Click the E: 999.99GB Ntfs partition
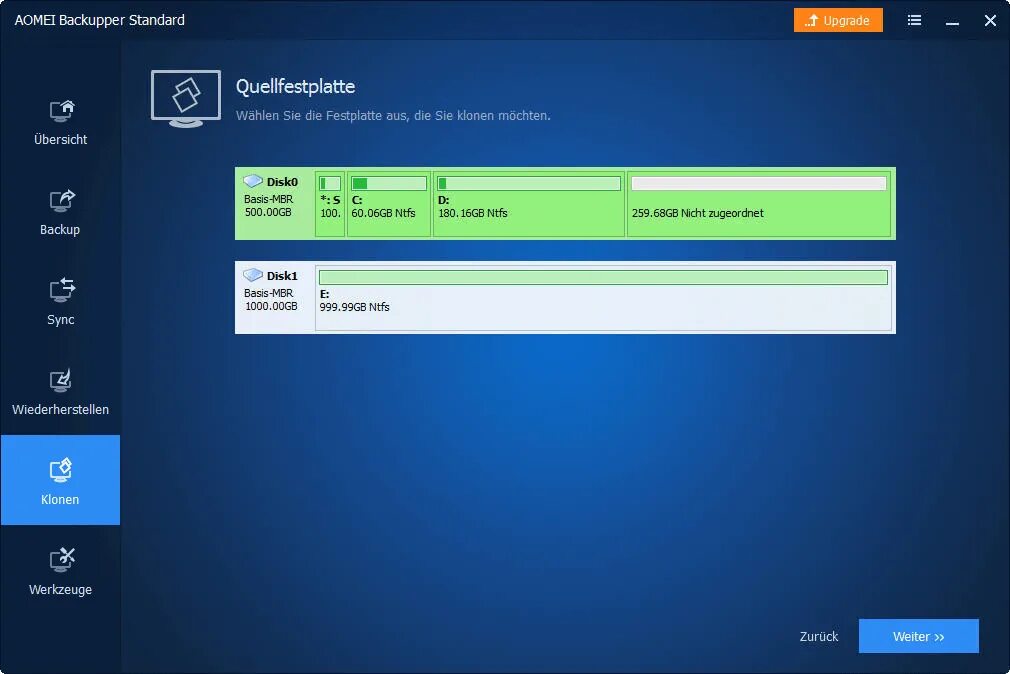This screenshot has width=1010, height=674. (603, 298)
